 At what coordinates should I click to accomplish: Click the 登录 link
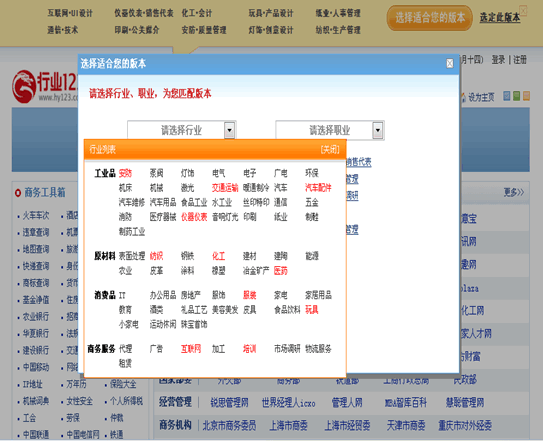(x=498, y=60)
